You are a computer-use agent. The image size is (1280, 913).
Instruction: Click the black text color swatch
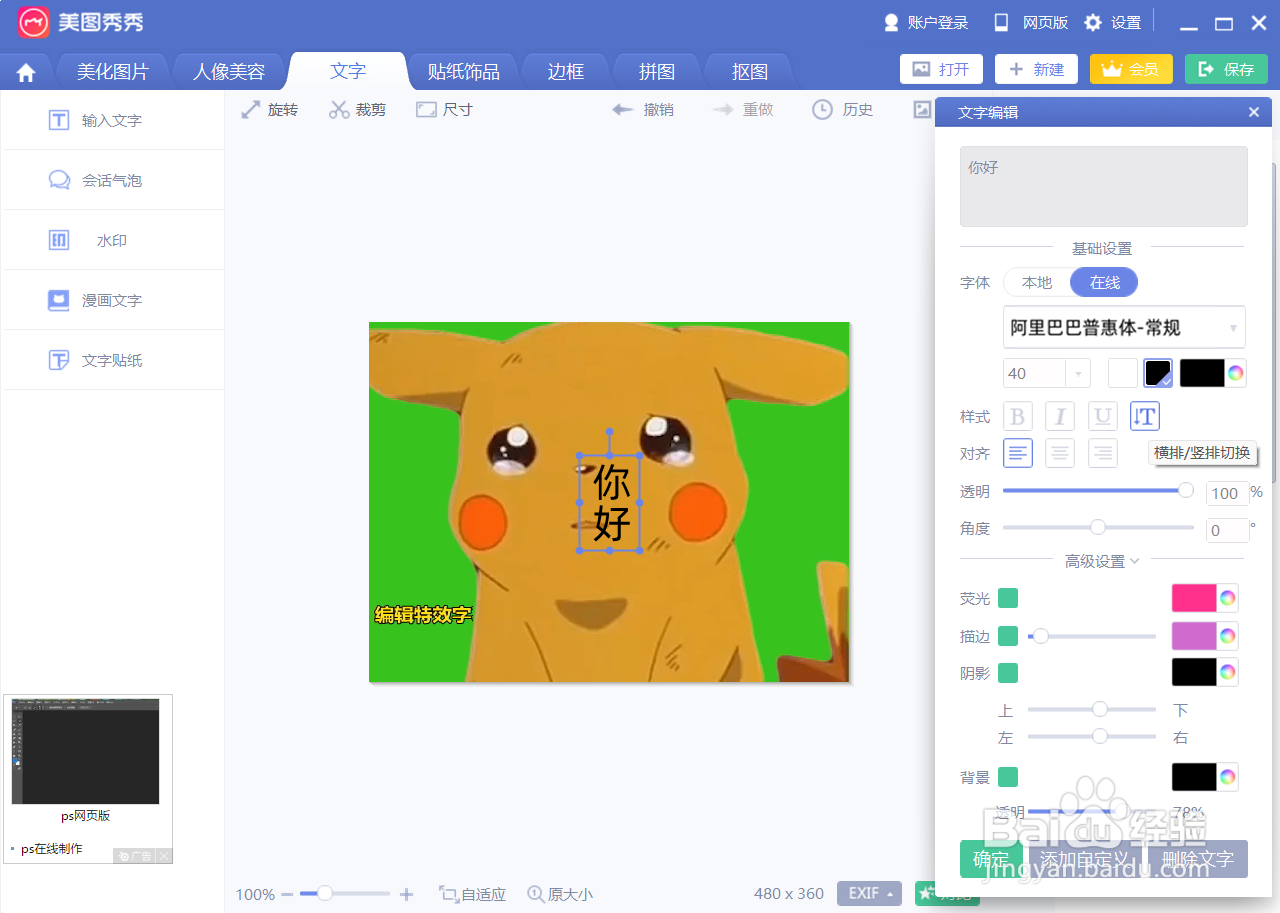(x=1202, y=373)
